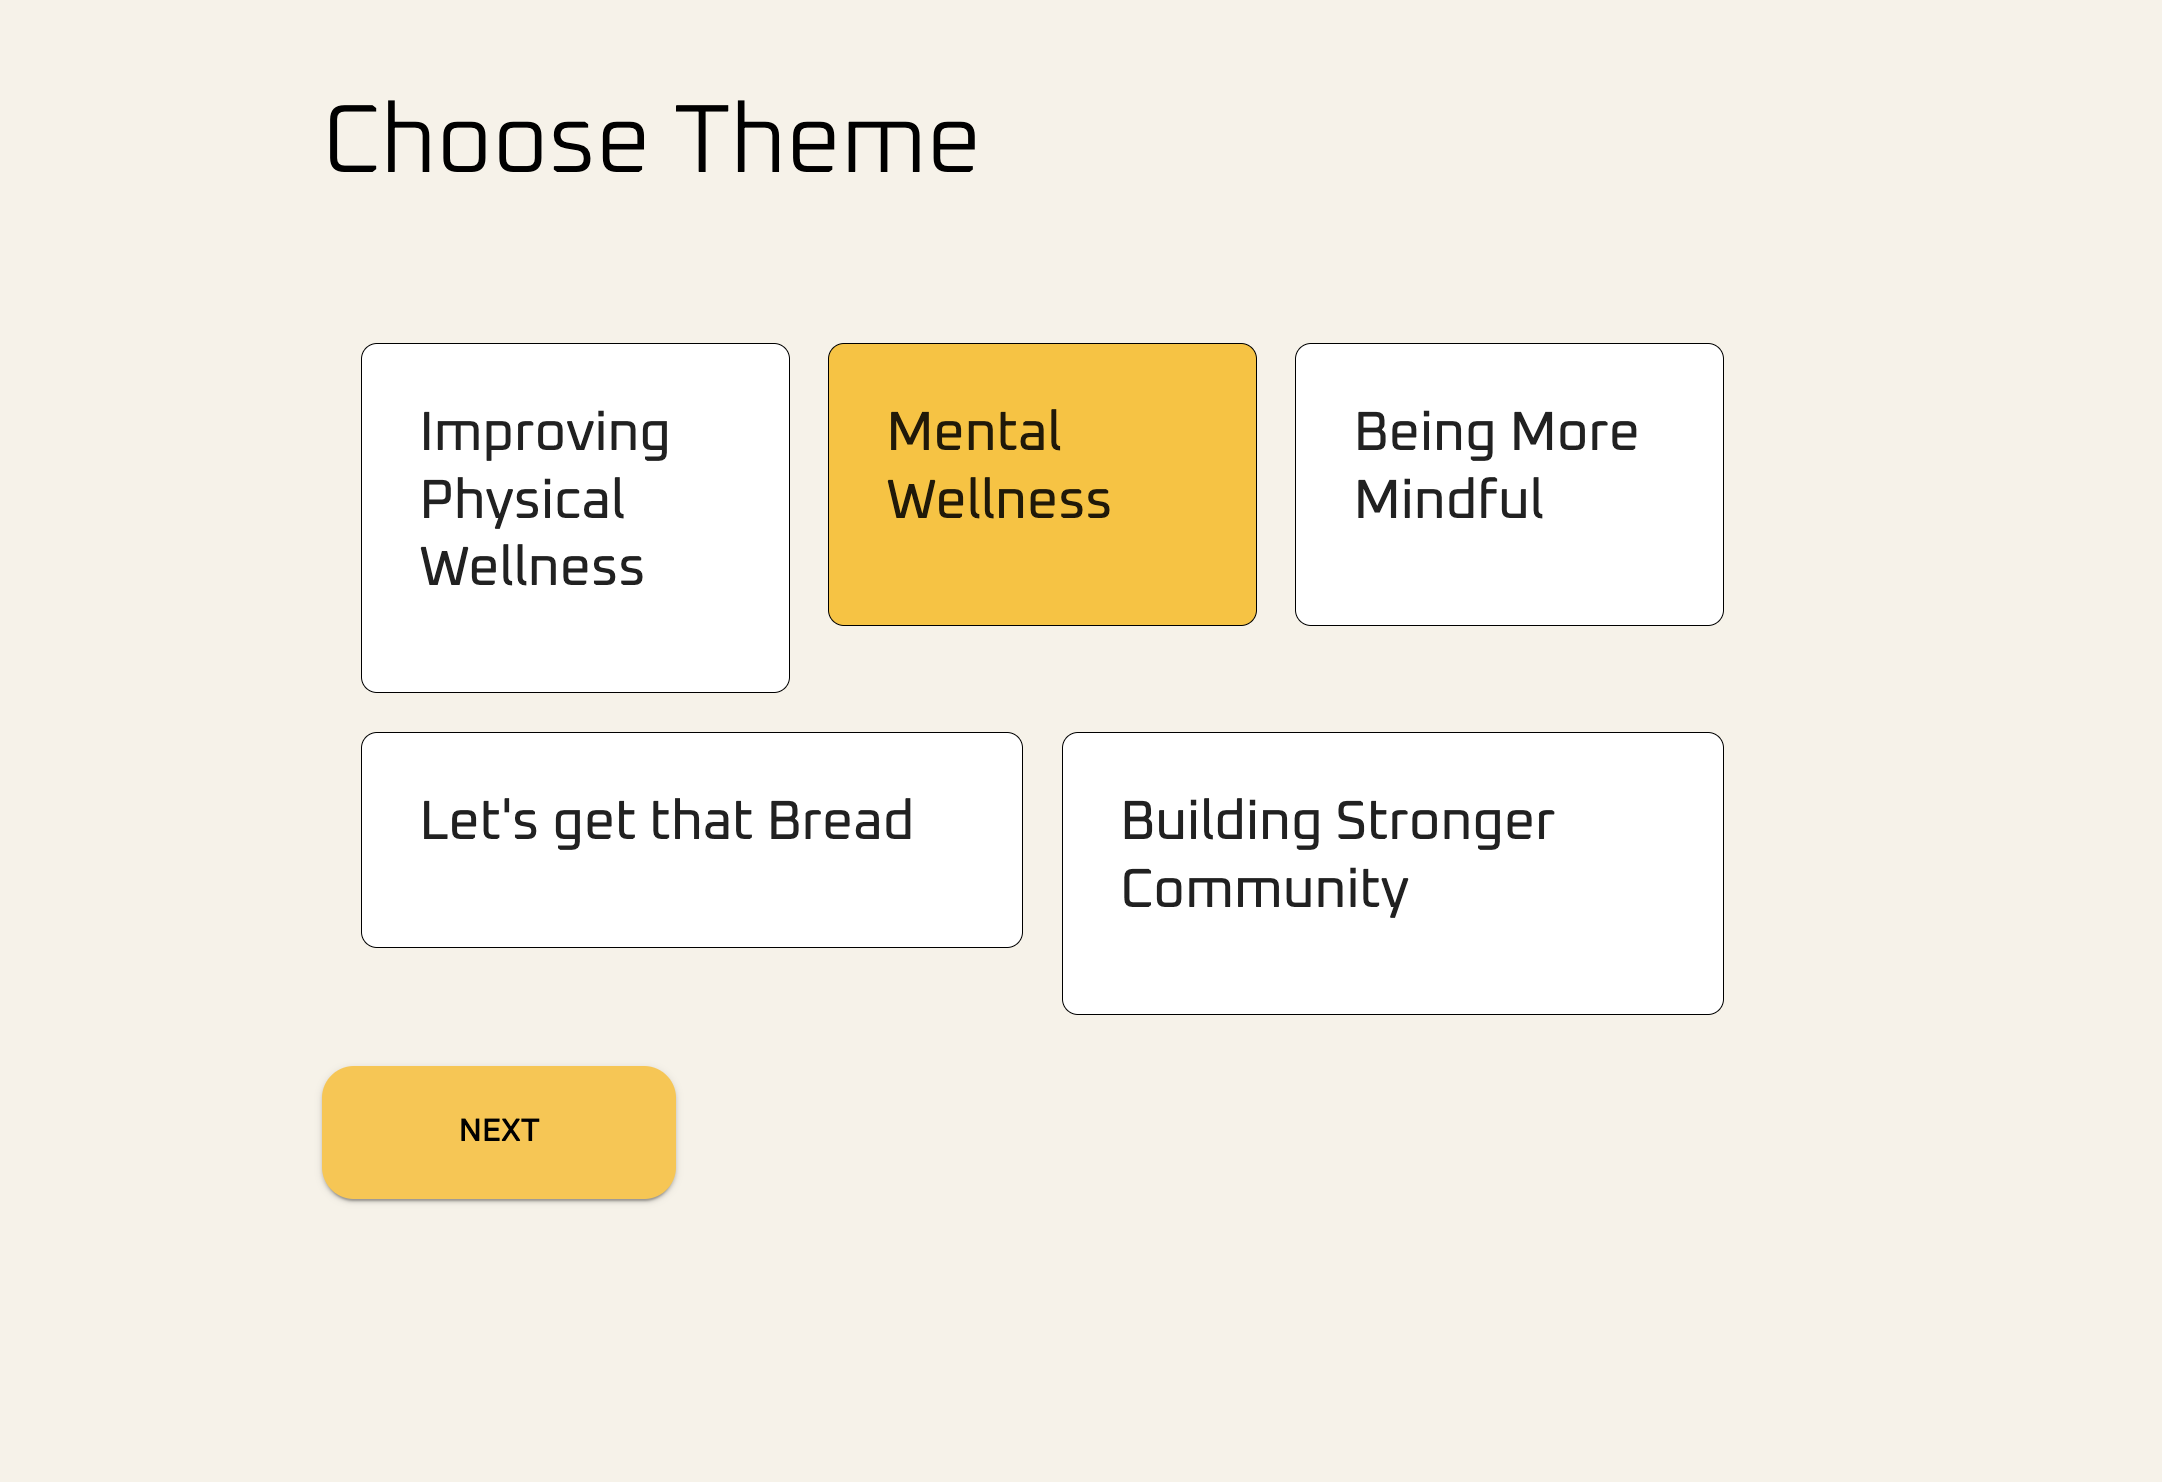
Task: Choose the Being More Mindful theme
Action: coord(1509,484)
